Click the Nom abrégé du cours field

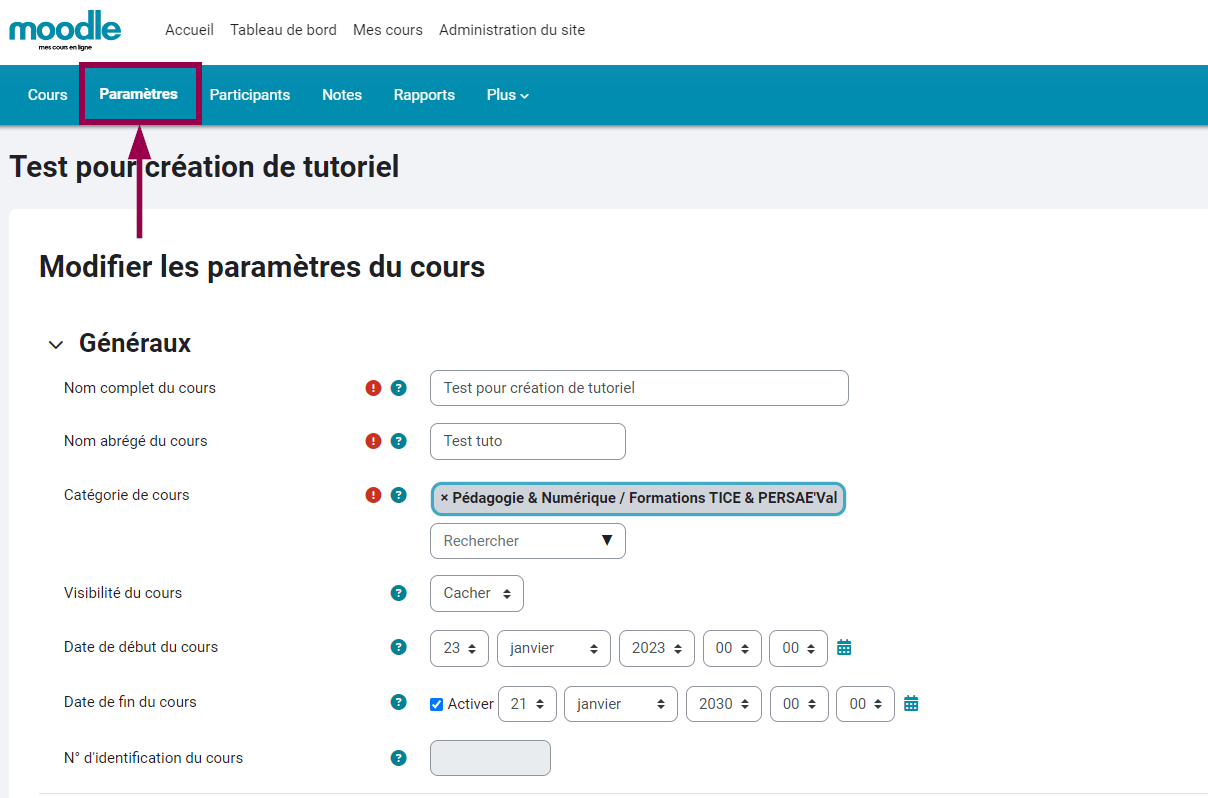(x=528, y=441)
